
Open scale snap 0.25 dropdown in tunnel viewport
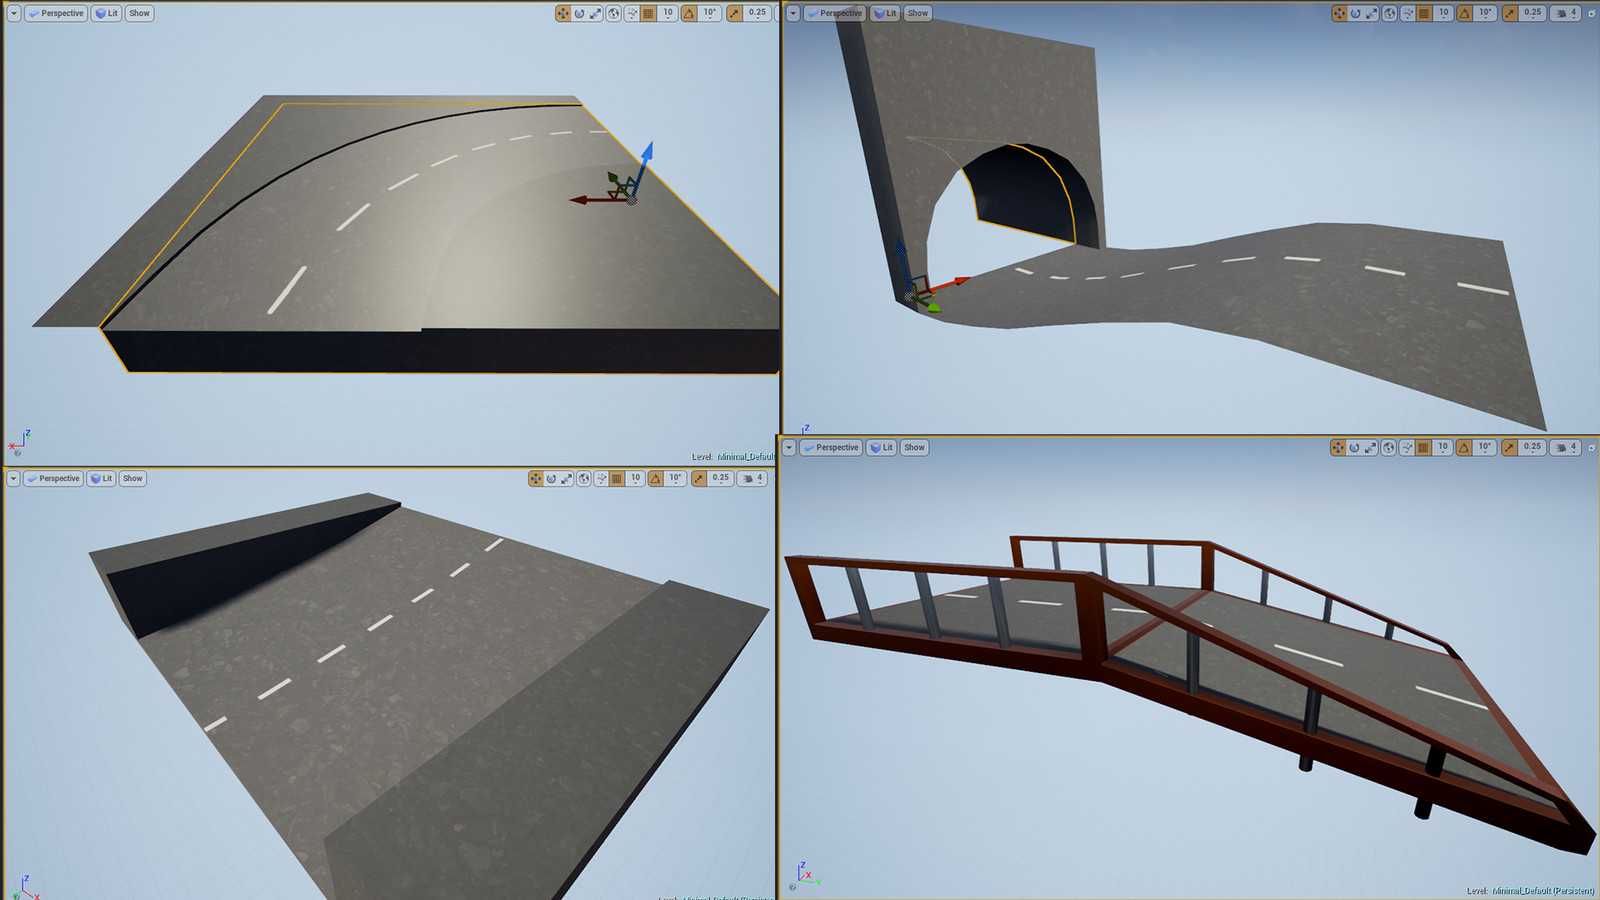[1532, 13]
